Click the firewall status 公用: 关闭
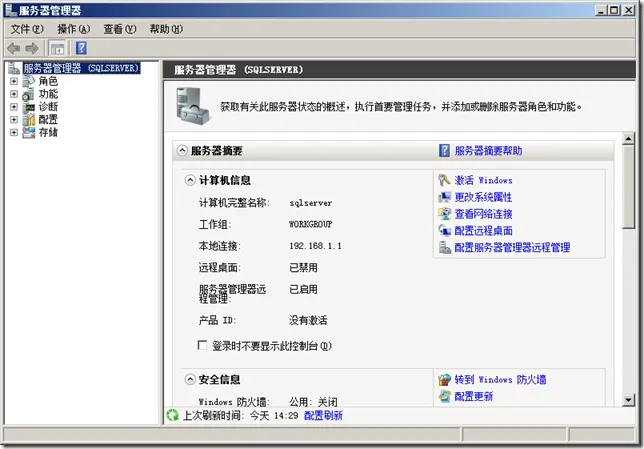This screenshot has height=449, width=644. [x=313, y=402]
